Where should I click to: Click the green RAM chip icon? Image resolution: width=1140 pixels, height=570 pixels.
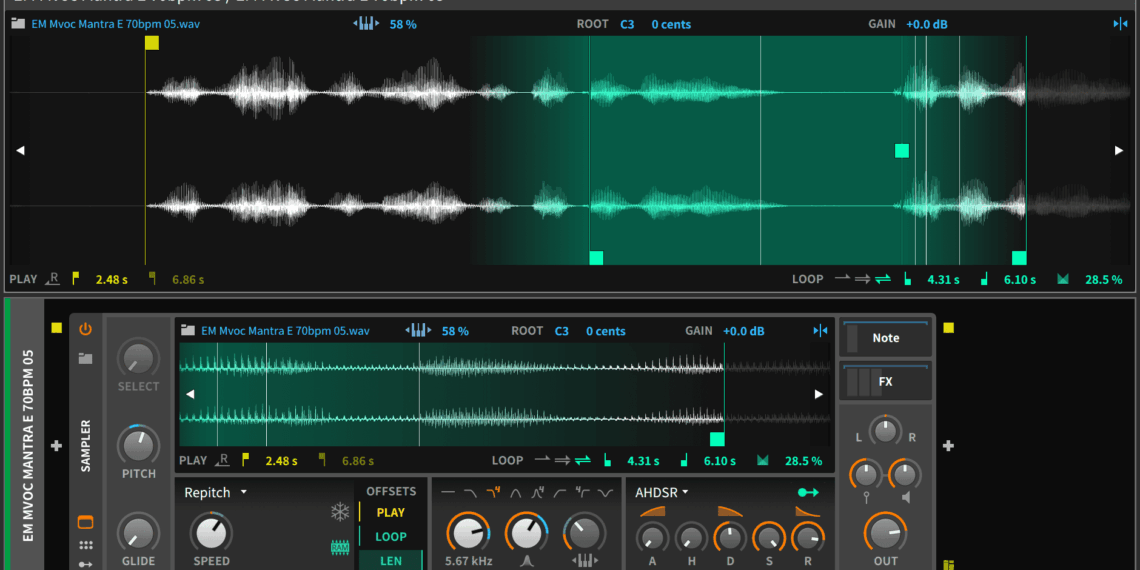pyautogui.click(x=340, y=548)
